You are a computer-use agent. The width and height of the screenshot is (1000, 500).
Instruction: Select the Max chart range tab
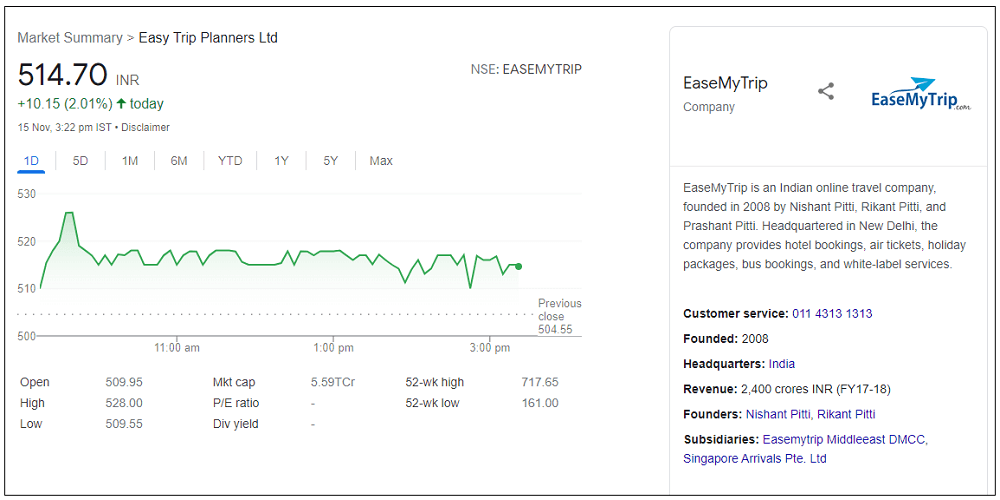click(x=381, y=161)
